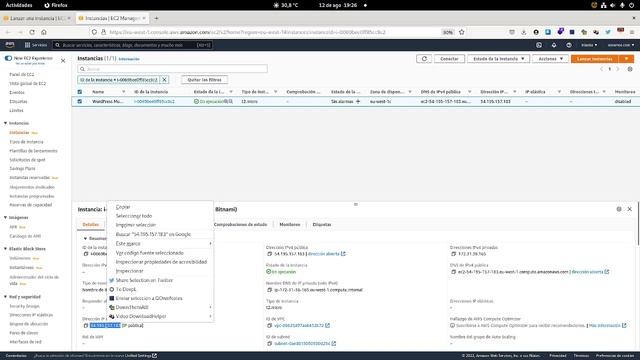This screenshot has height=360, width=640.
Task: Click the Conectar button
Action: 449,59
